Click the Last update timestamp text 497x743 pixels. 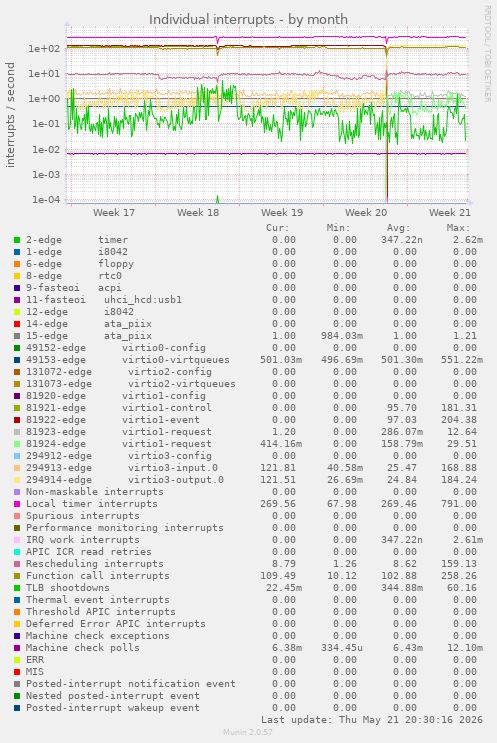click(x=372, y=720)
